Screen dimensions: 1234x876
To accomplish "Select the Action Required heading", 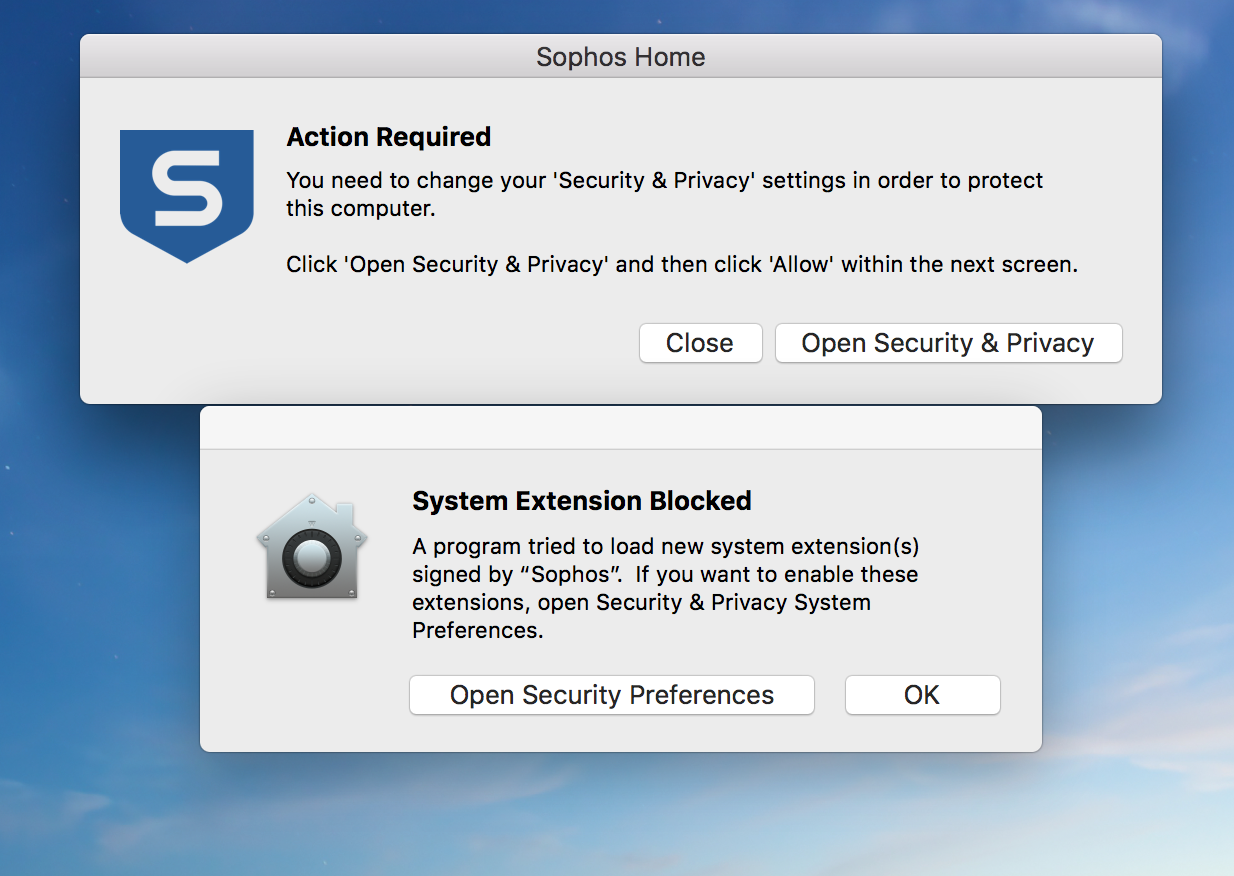I will coord(389,137).
